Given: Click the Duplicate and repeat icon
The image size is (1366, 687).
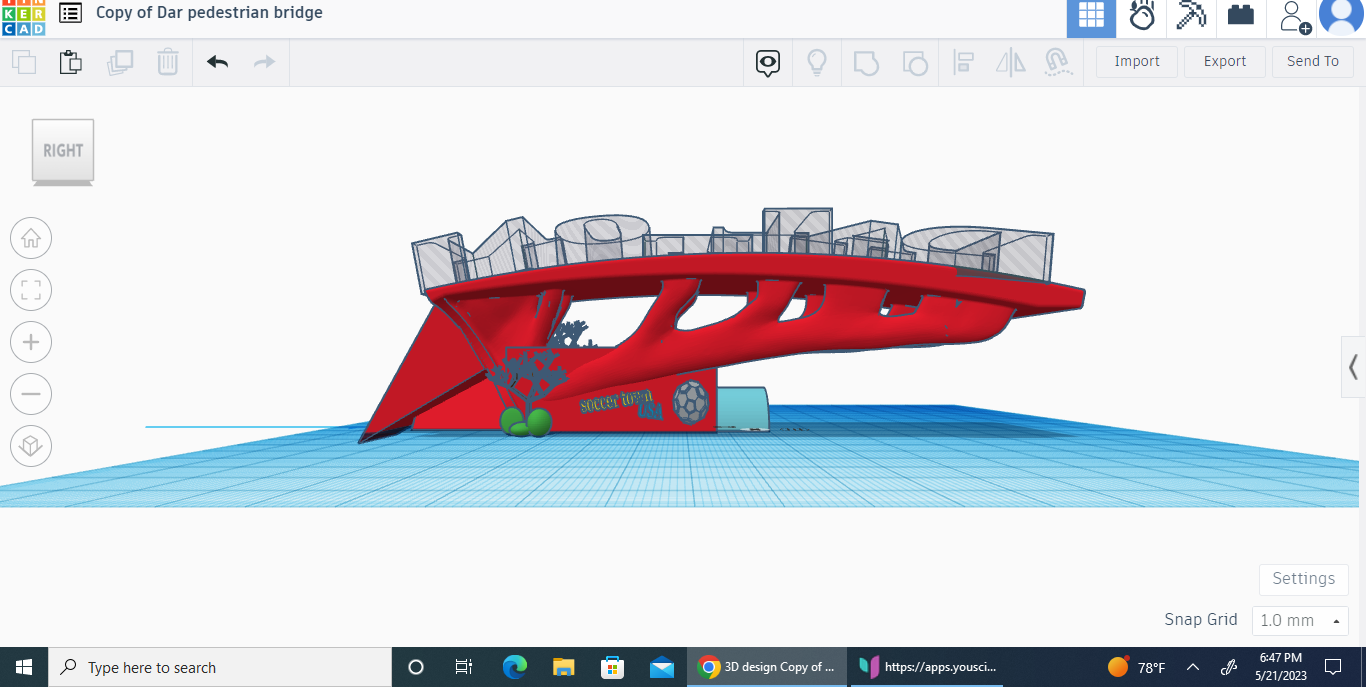Looking at the screenshot, I should click(121, 62).
